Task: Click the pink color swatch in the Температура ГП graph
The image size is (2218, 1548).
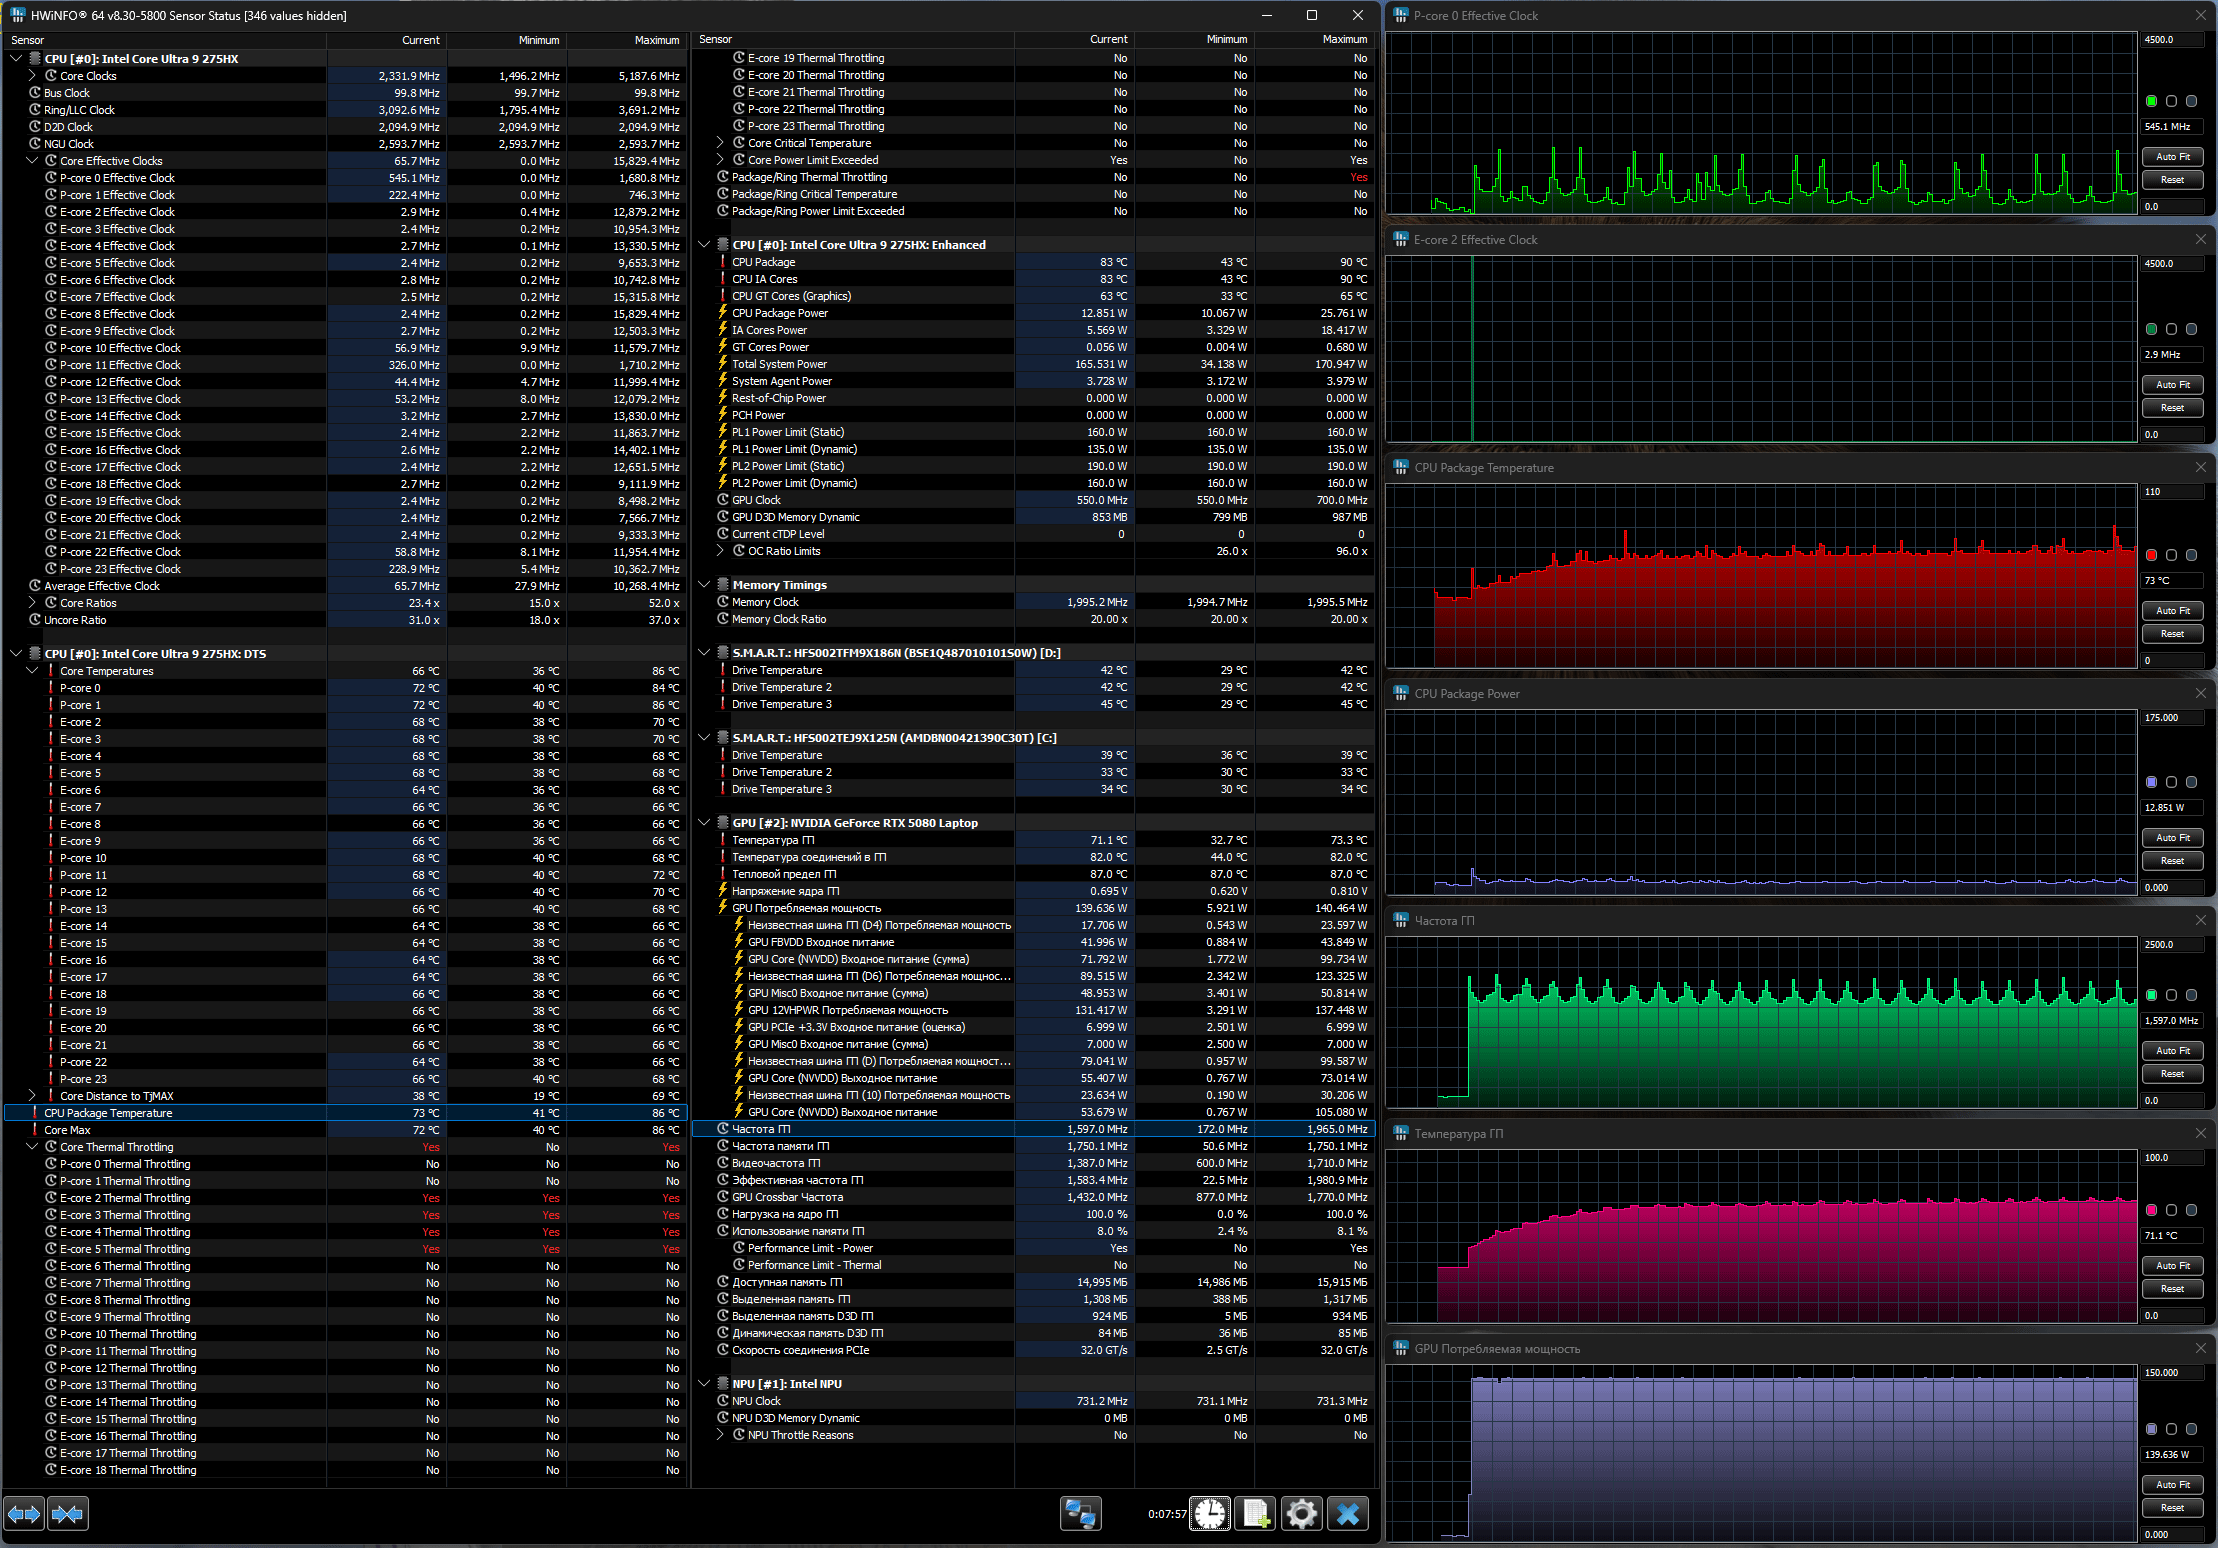Action: [2151, 1210]
